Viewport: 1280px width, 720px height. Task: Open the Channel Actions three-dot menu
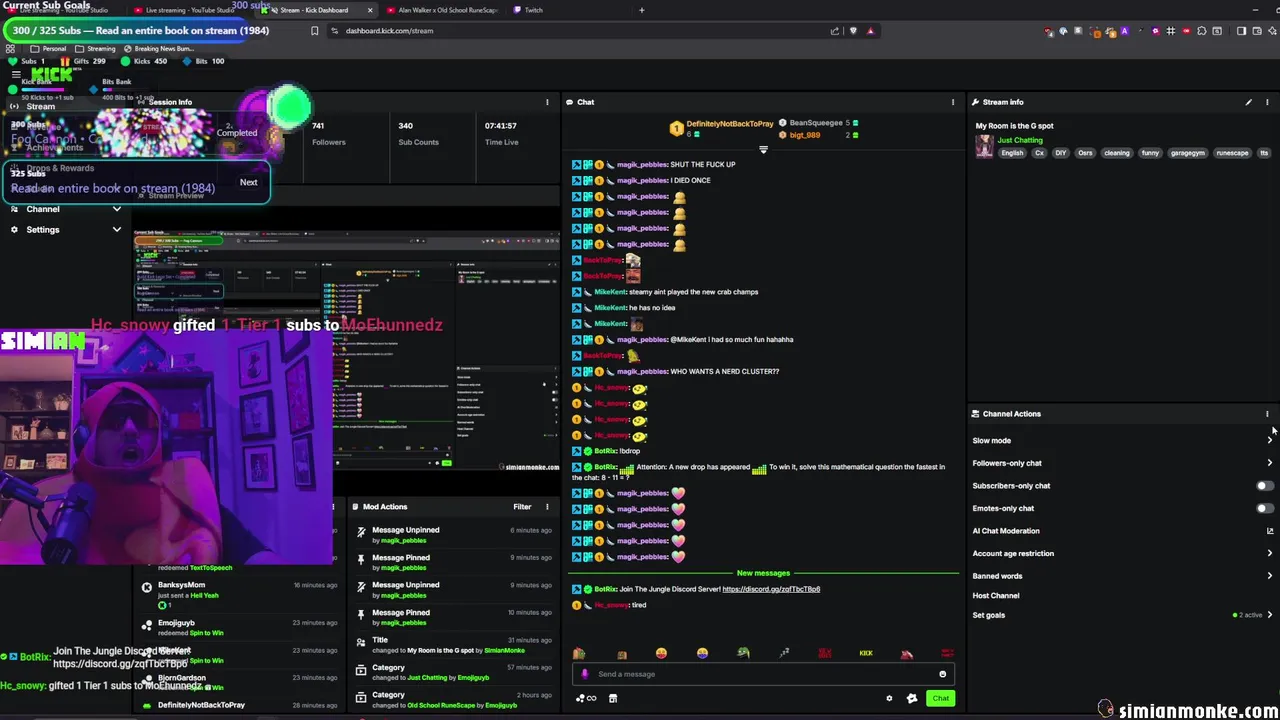(x=1267, y=414)
